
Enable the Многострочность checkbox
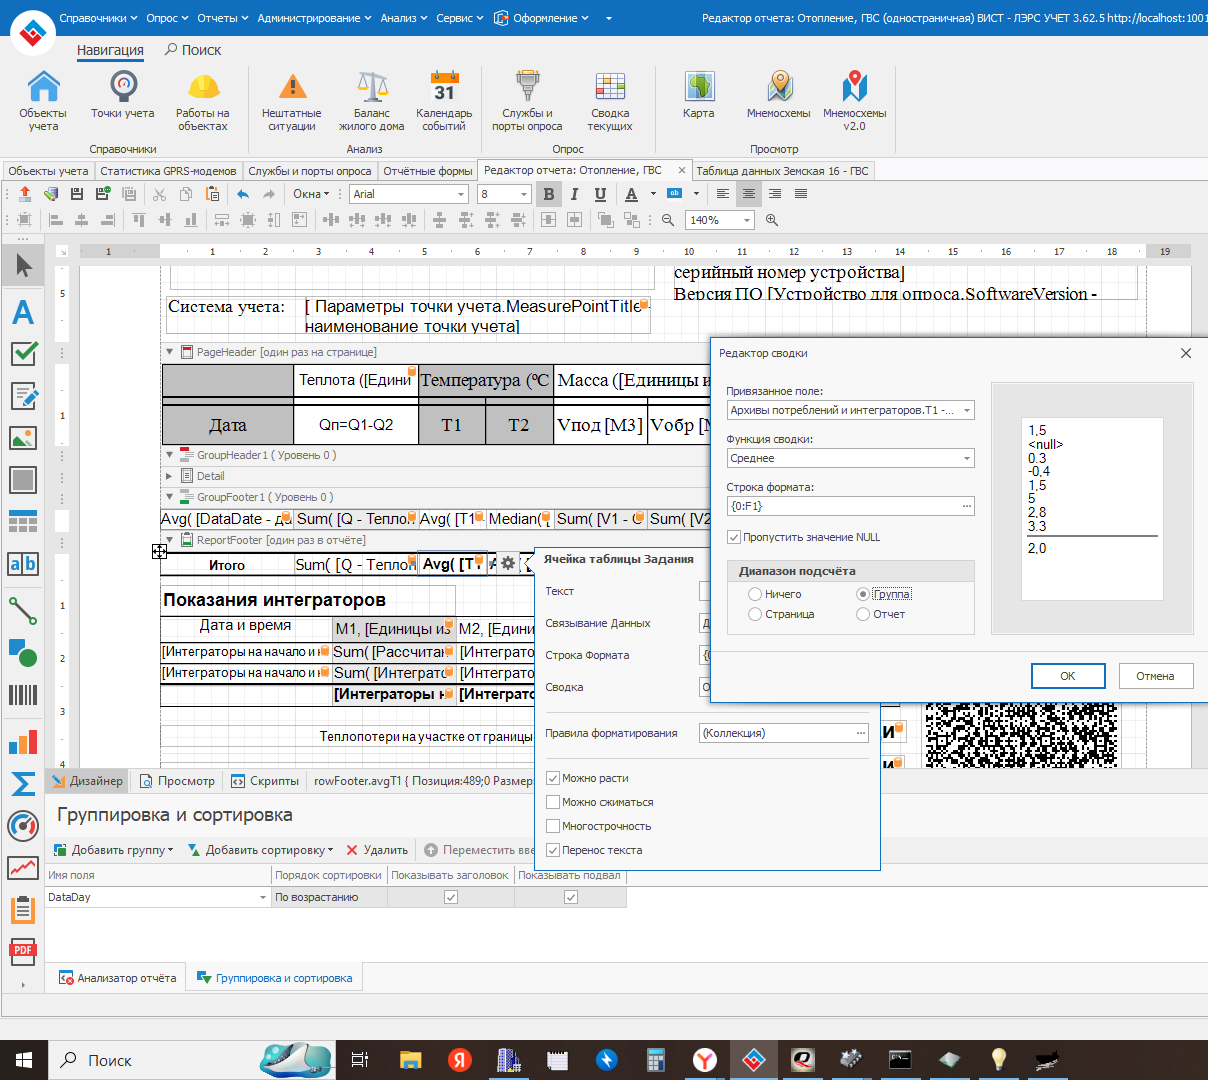pyautogui.click(x=553, y=826)
